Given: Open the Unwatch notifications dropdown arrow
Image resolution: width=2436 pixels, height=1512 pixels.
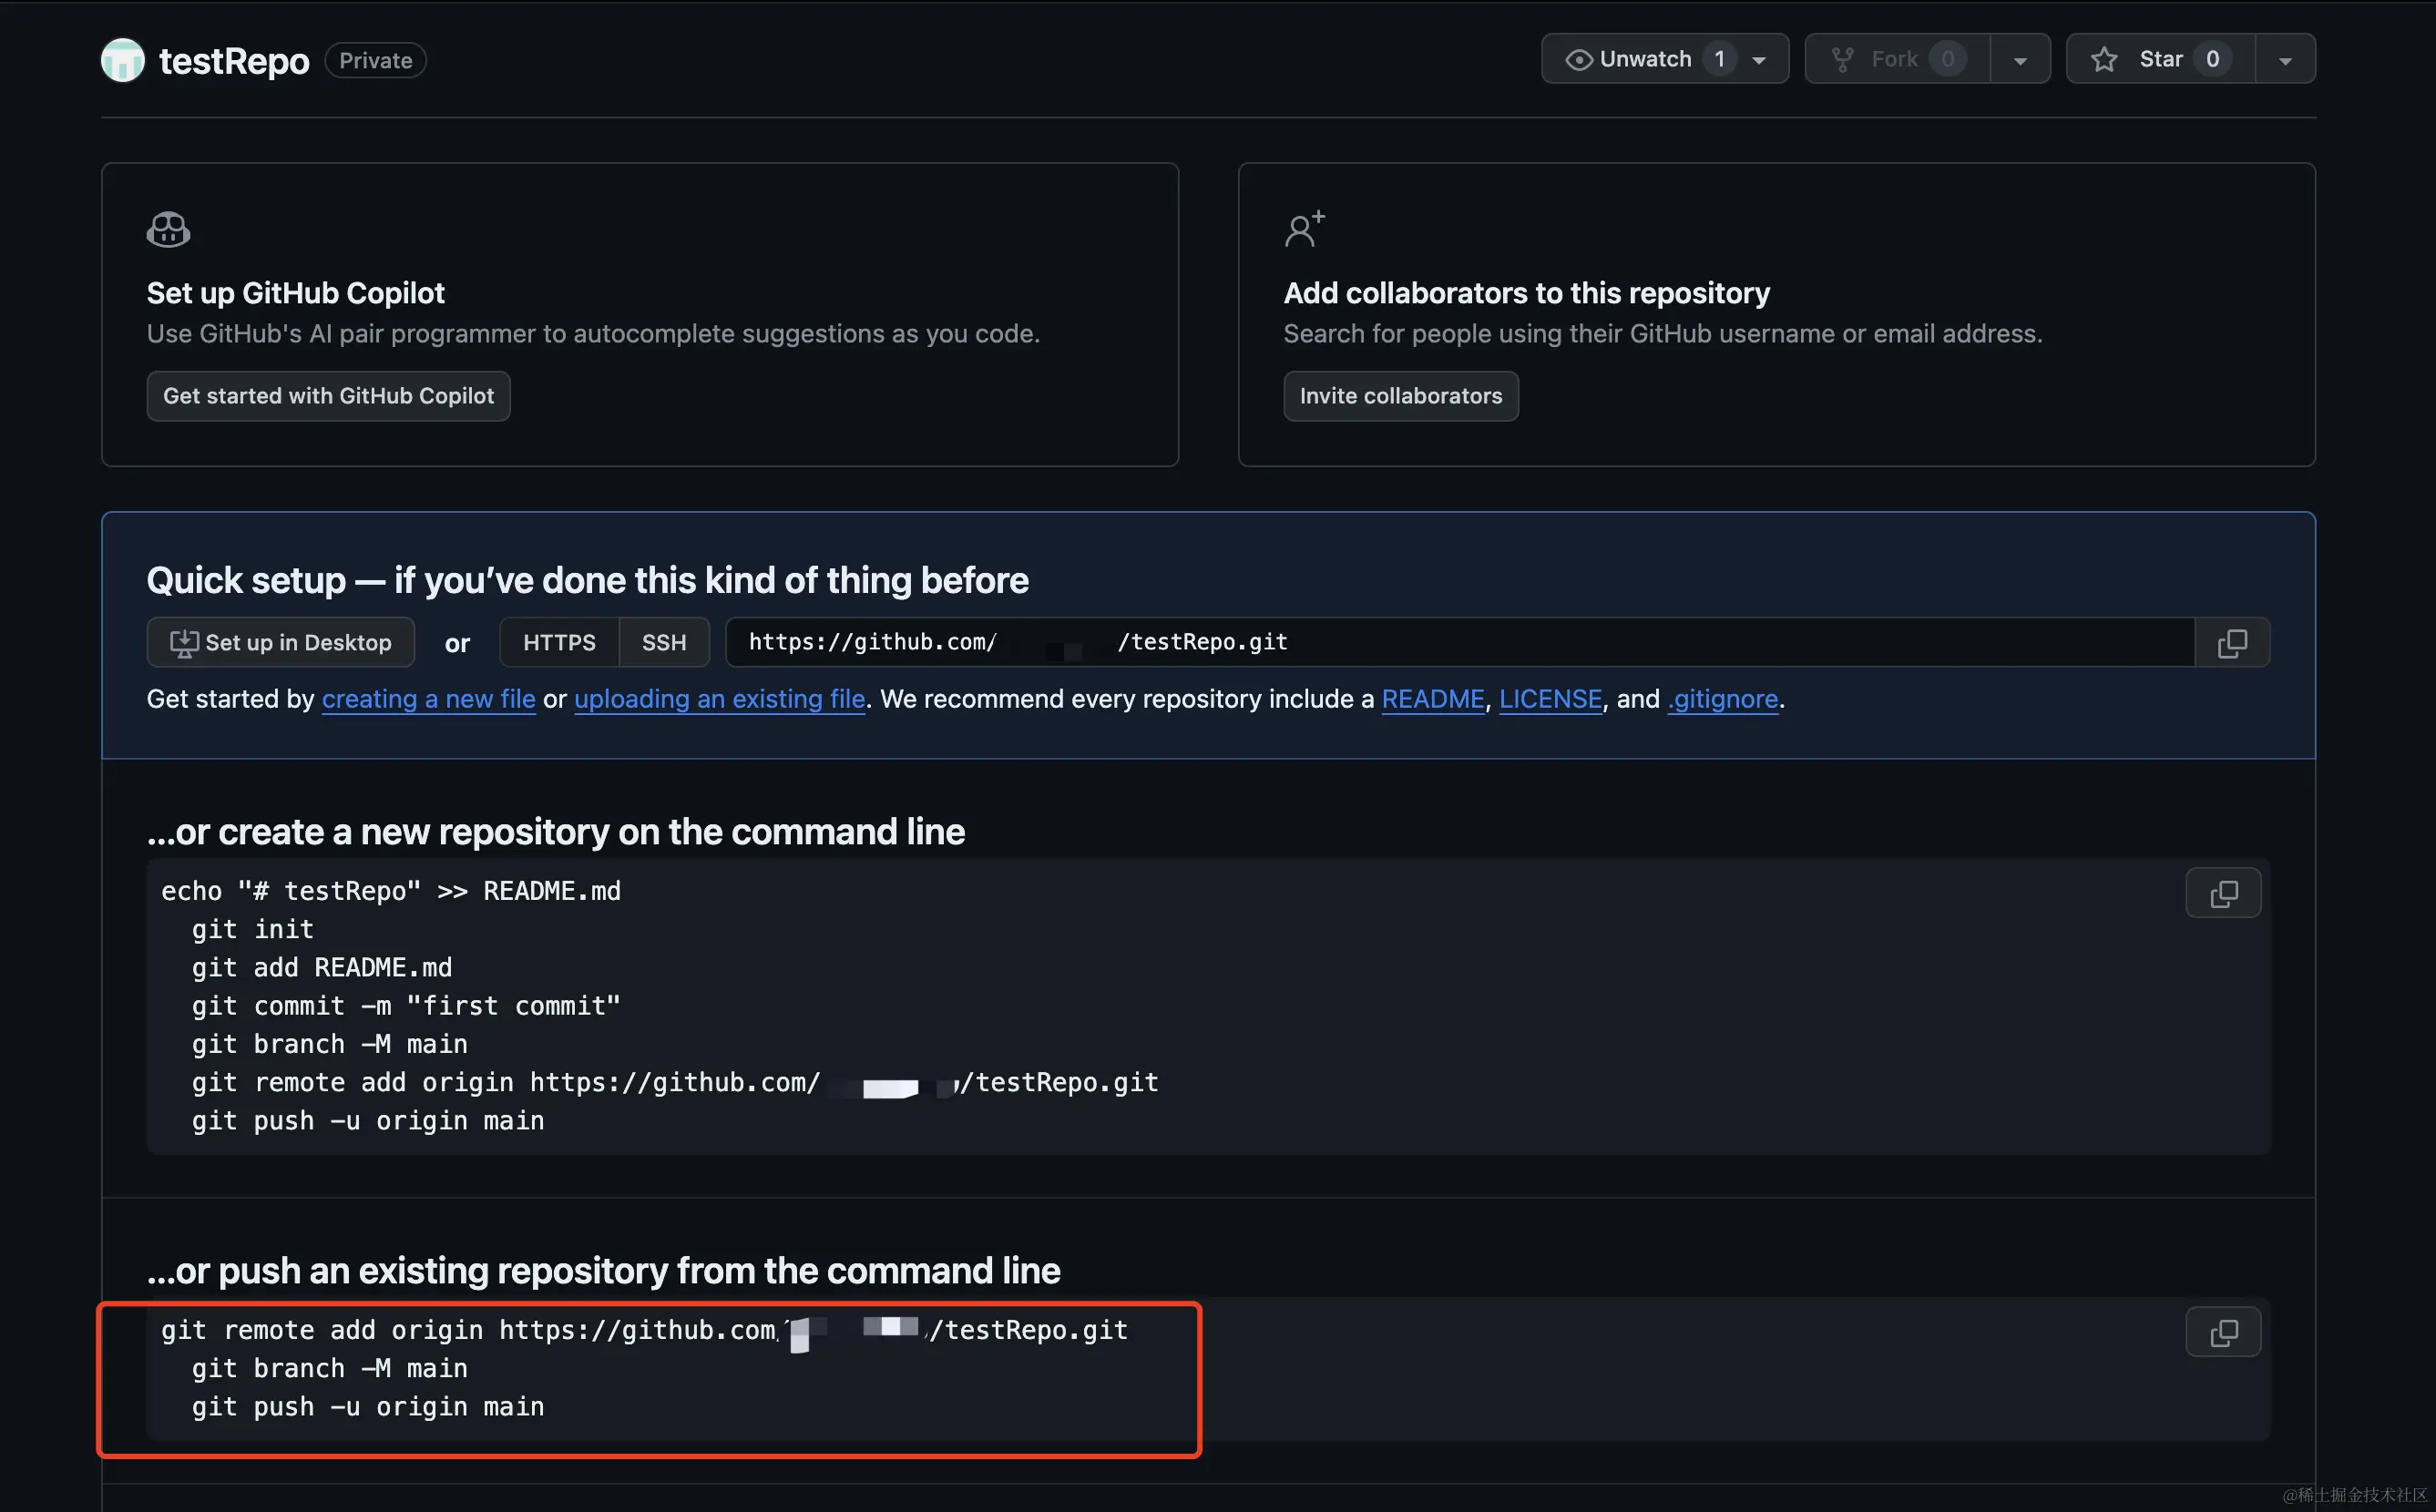Looking at the screenshot, I should coord(1759,60).
